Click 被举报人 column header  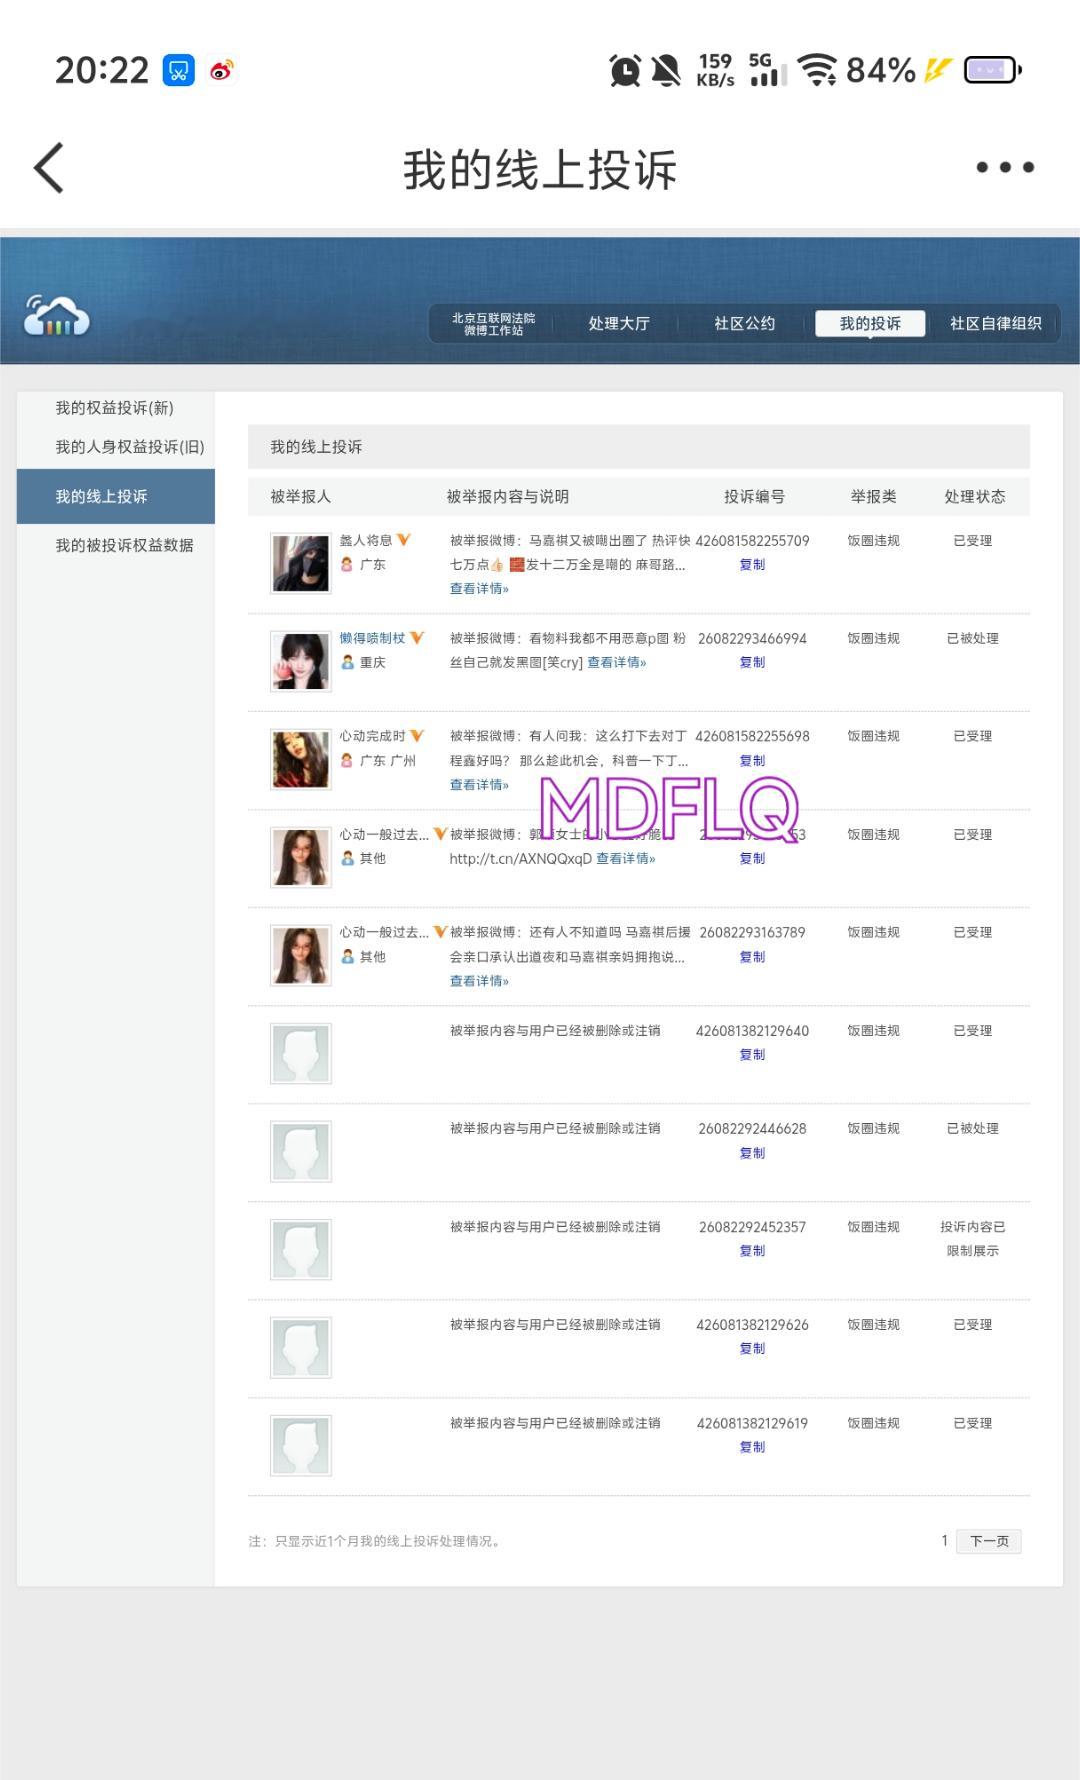[x=300, y=496]
